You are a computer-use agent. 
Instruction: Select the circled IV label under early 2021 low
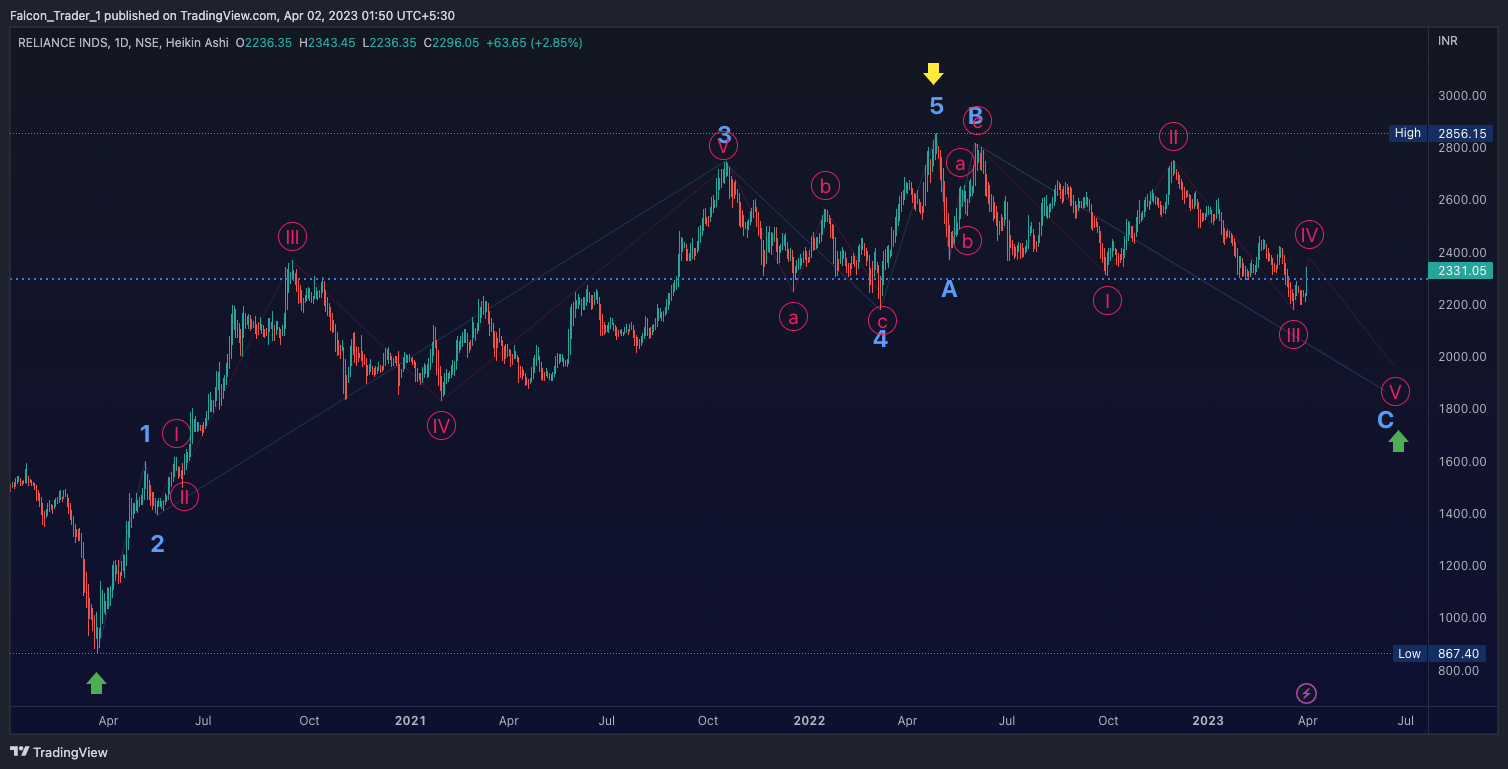[x=441, y=426]
